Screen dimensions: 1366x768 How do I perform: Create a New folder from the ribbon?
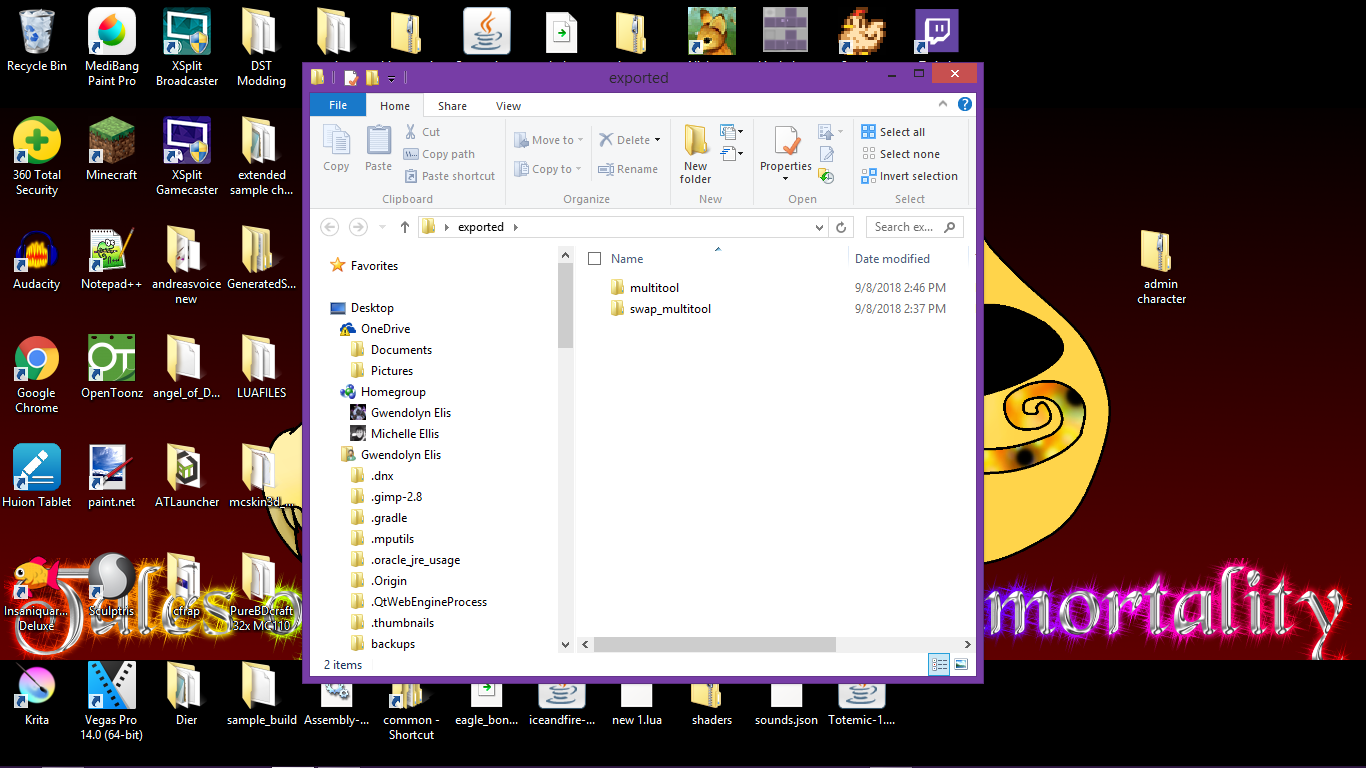coord(696,154)
